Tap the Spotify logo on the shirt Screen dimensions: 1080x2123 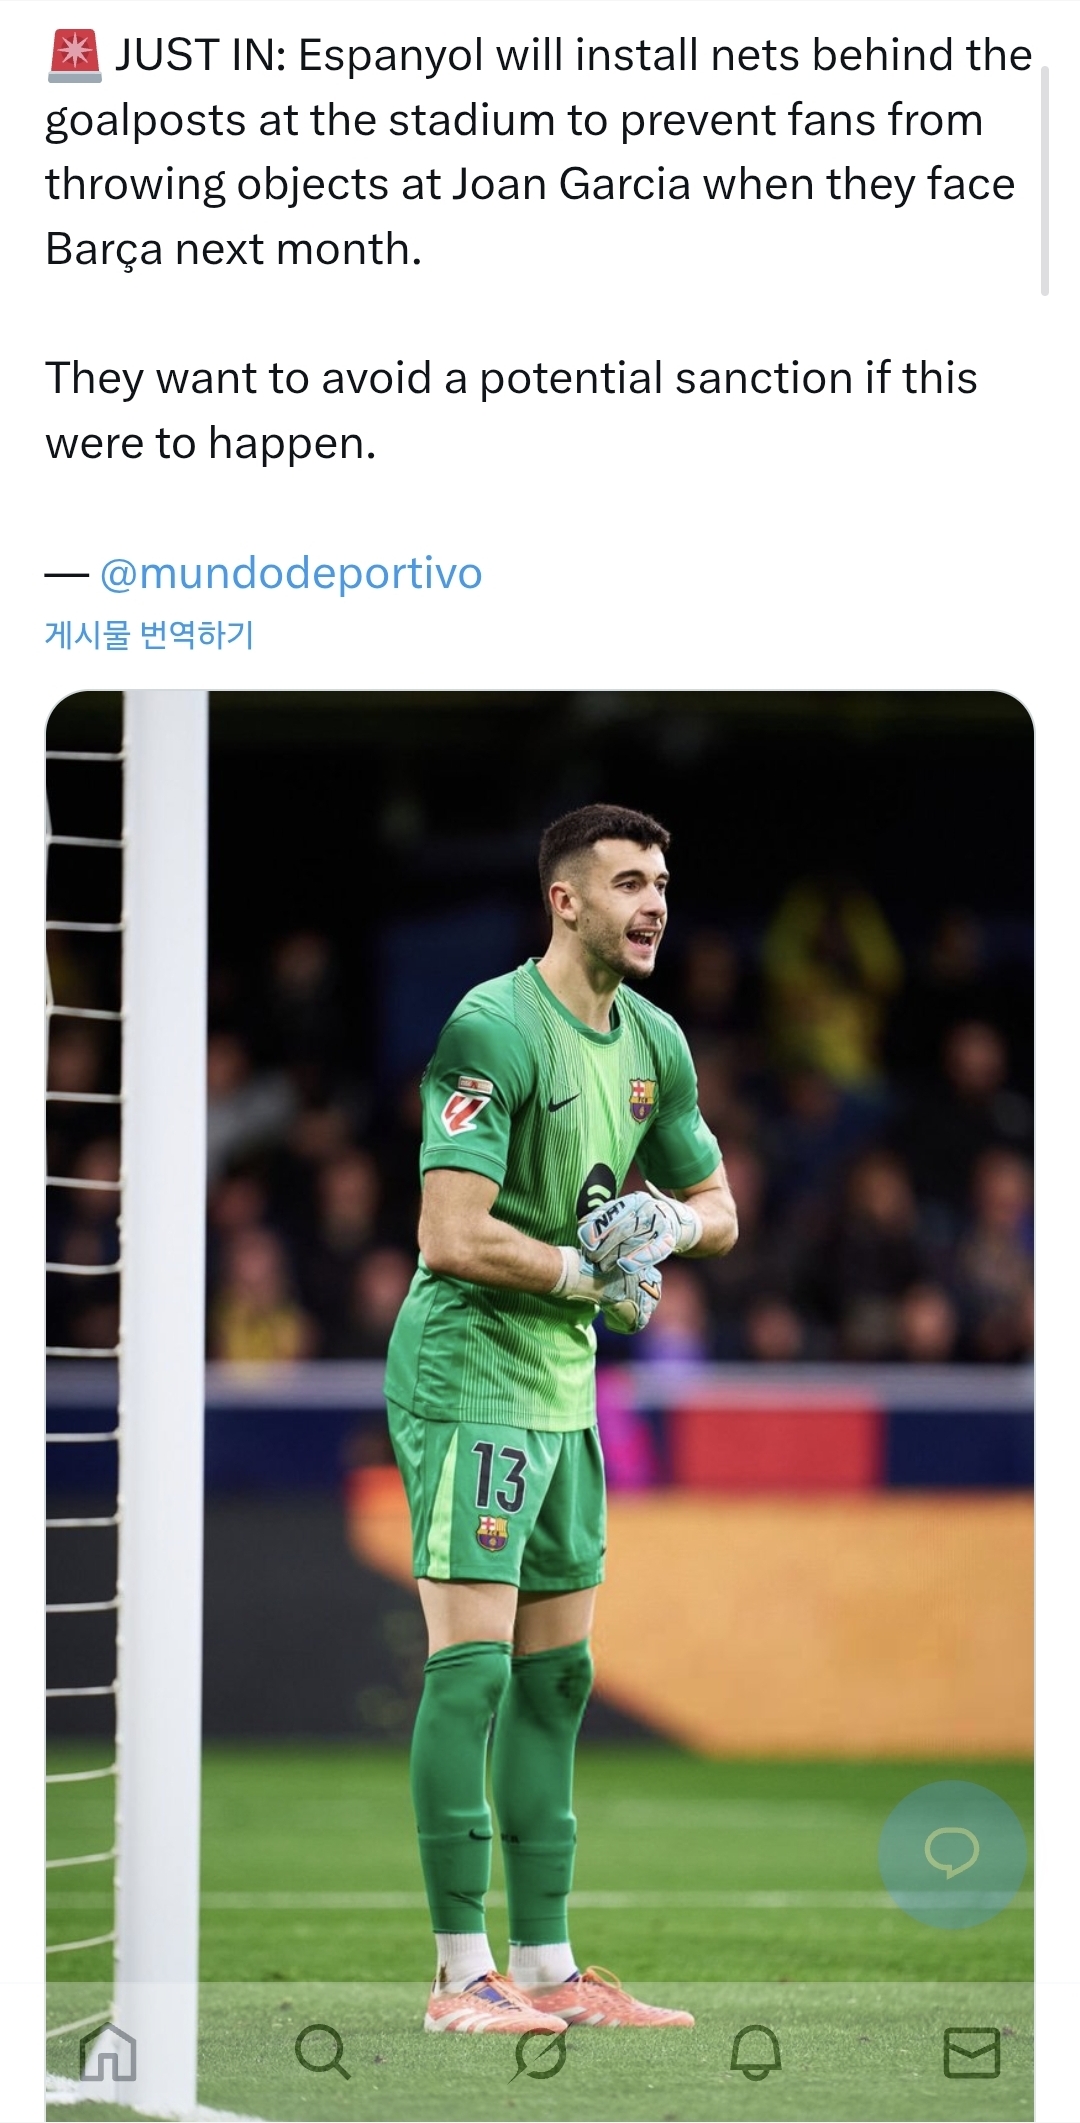click(x=594, y=1194)
